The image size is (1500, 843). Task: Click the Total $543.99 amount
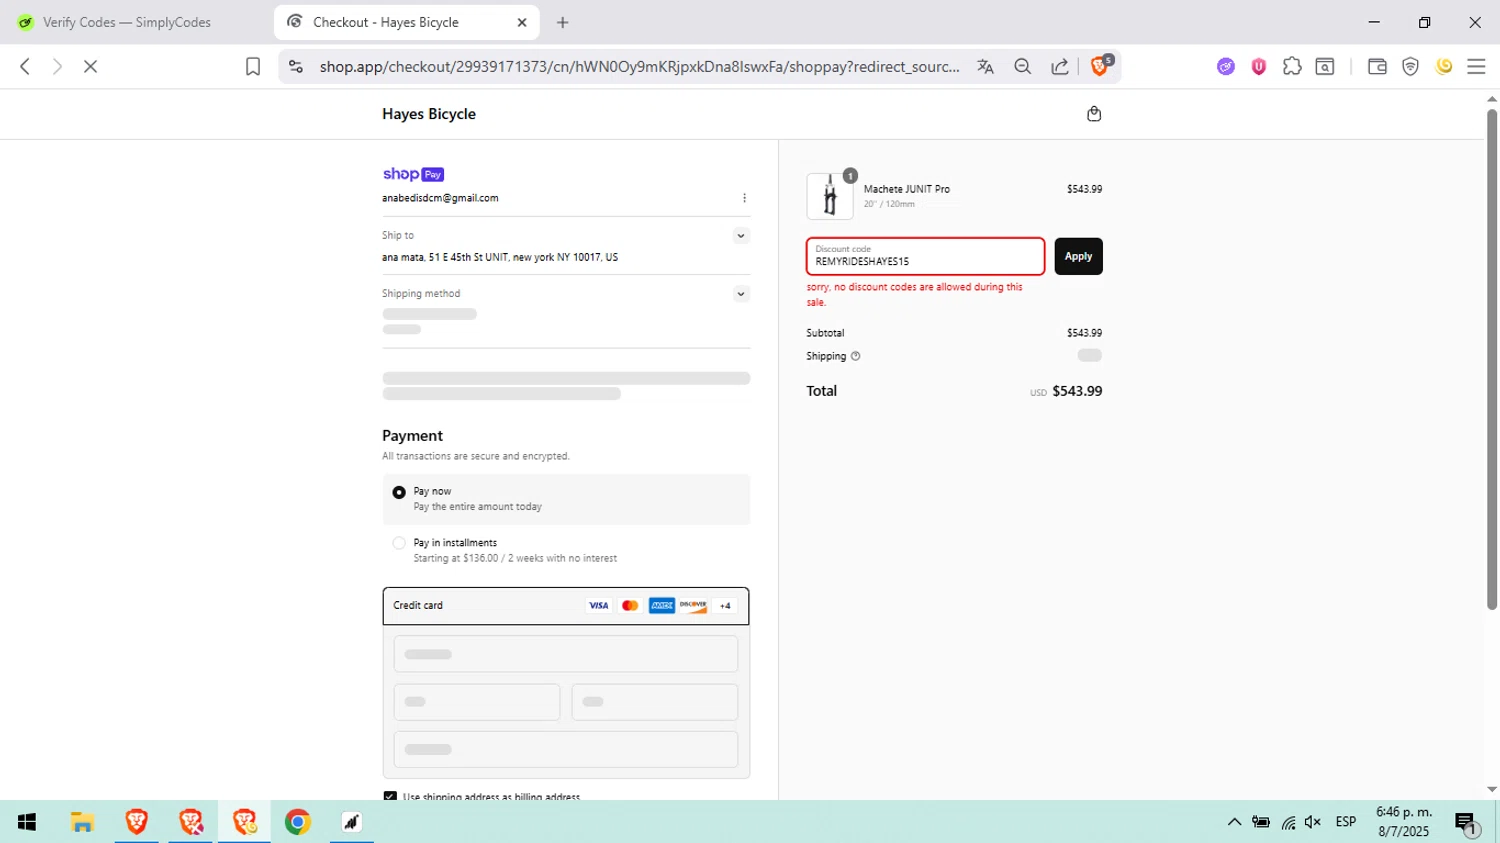1077,391
